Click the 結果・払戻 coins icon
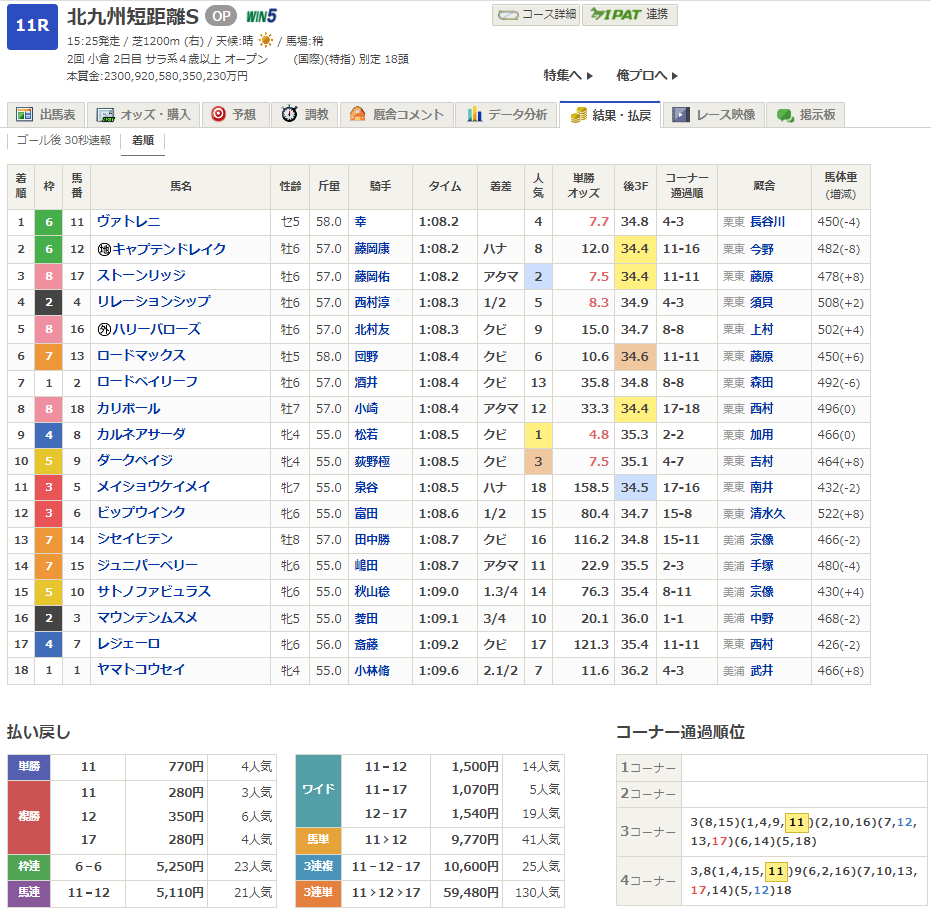The height and width of the screenshot is (910, 931). [x=578, y=115]
